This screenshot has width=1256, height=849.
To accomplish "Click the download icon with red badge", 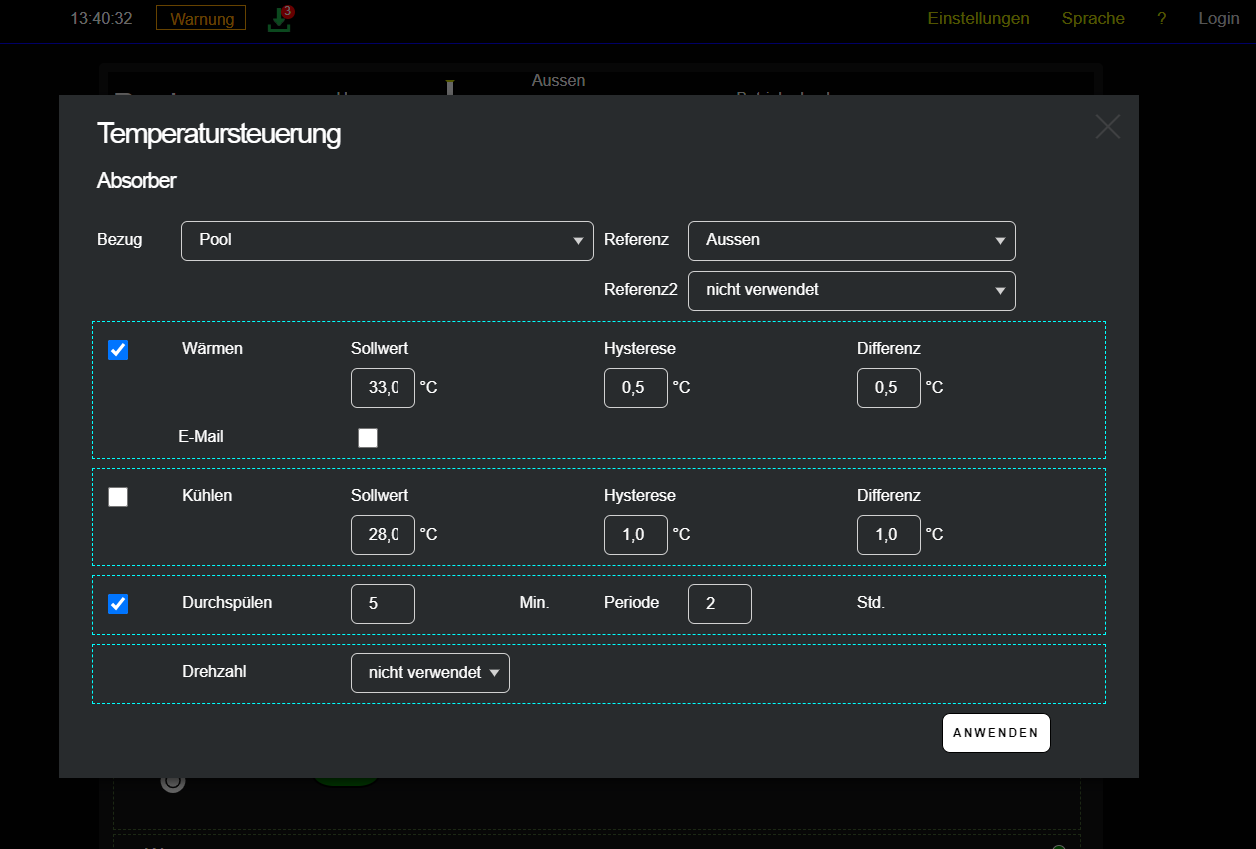I will click(x=280, y=19).
